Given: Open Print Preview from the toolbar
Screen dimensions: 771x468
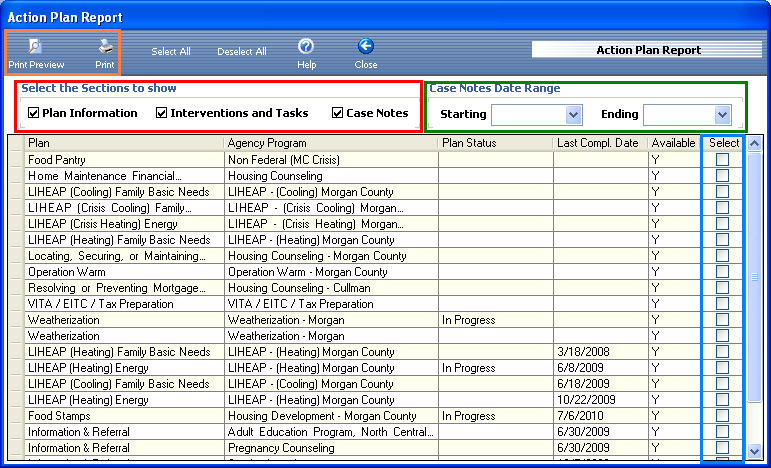Looking at the screenshot, I should pyautogui.click(x=35, y=46).
